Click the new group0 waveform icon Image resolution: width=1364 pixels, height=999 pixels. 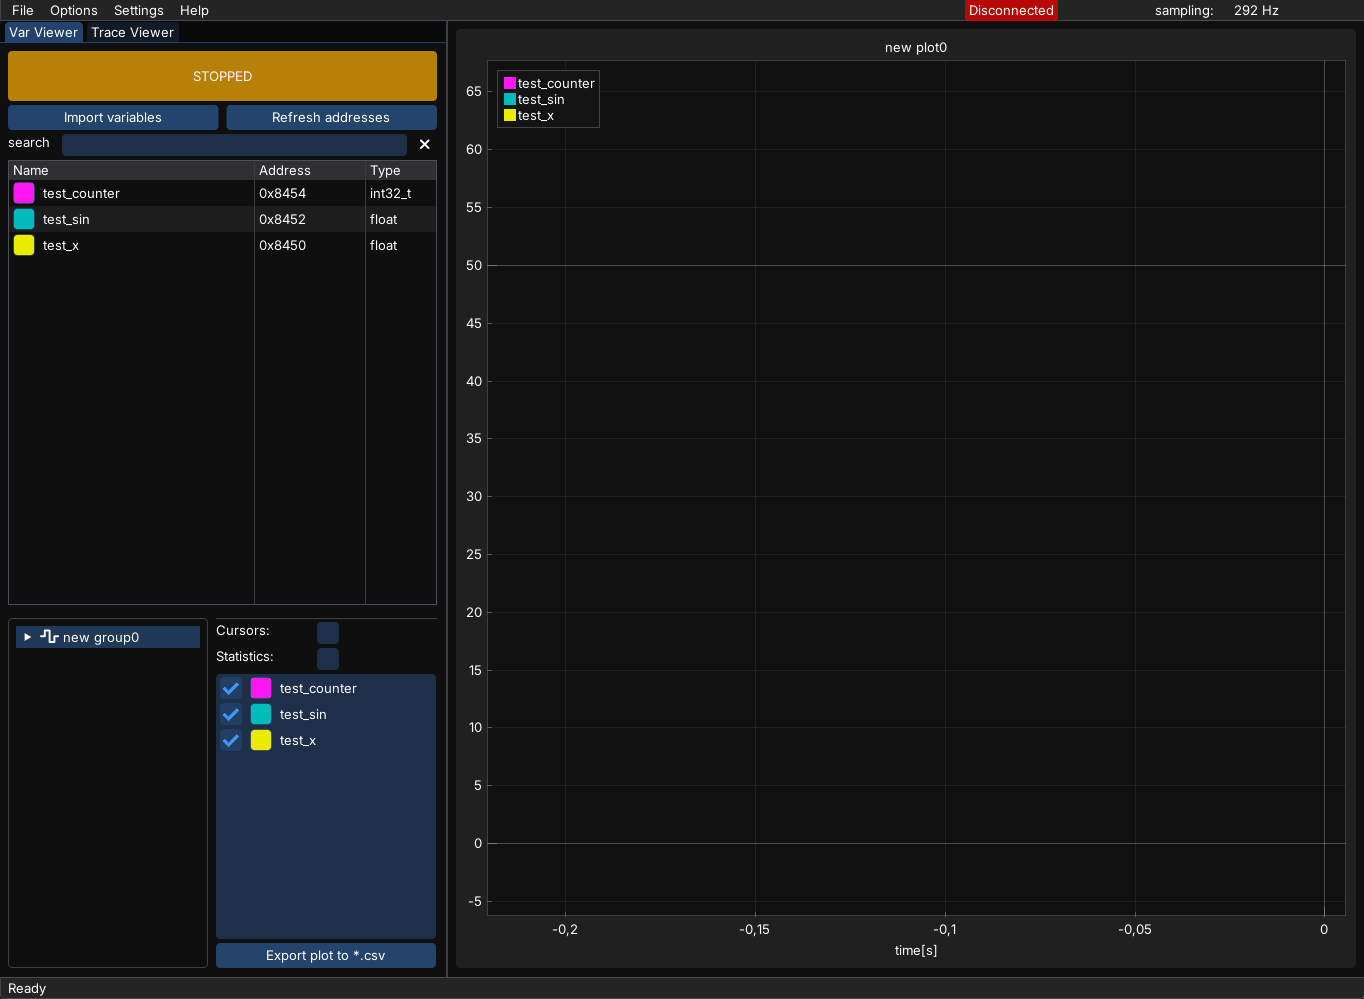[49, 637]
